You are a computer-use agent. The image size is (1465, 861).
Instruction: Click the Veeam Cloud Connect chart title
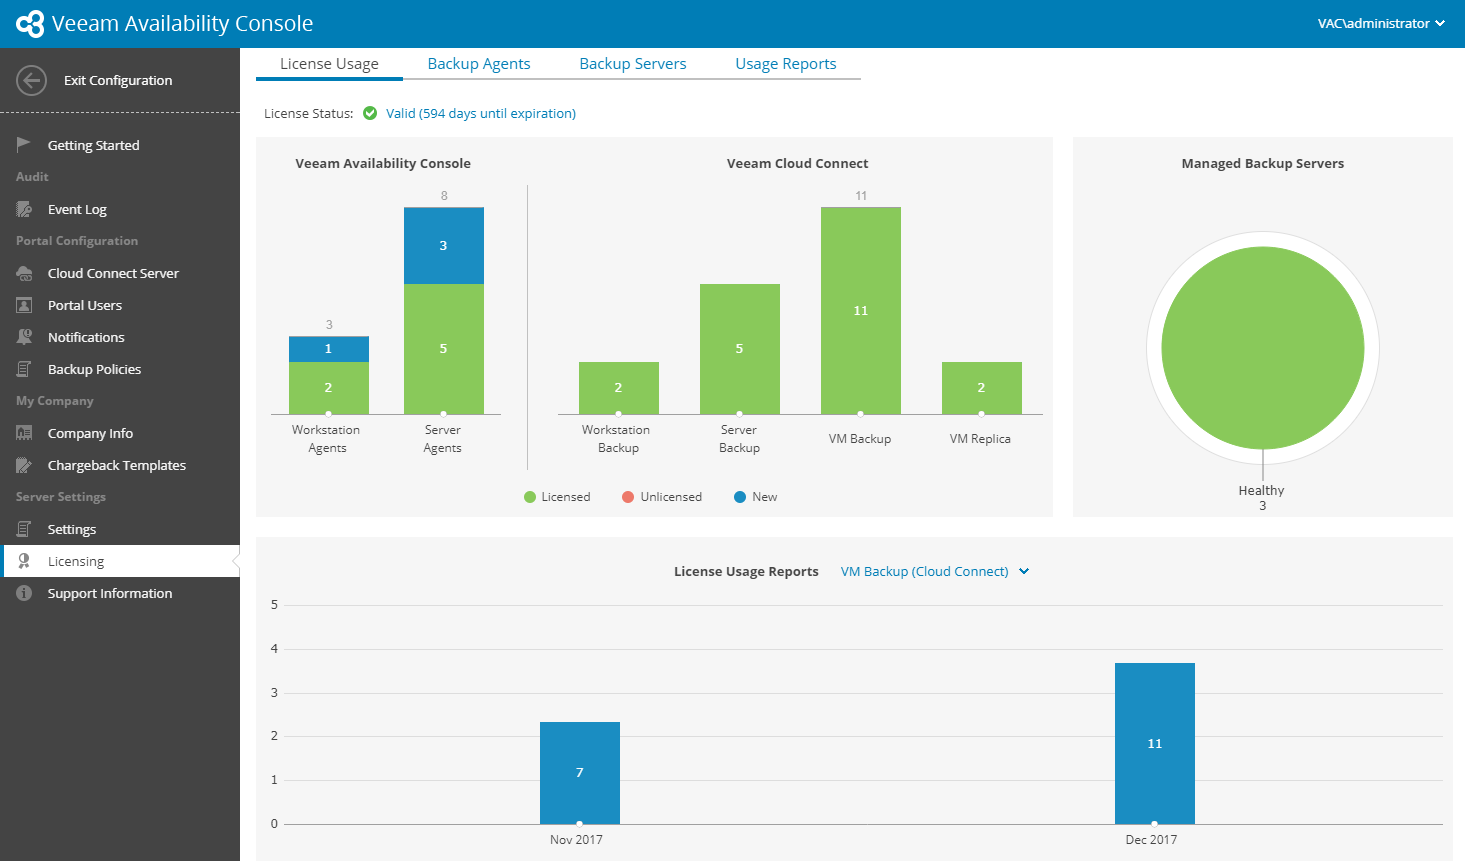(x=798, y=163)
